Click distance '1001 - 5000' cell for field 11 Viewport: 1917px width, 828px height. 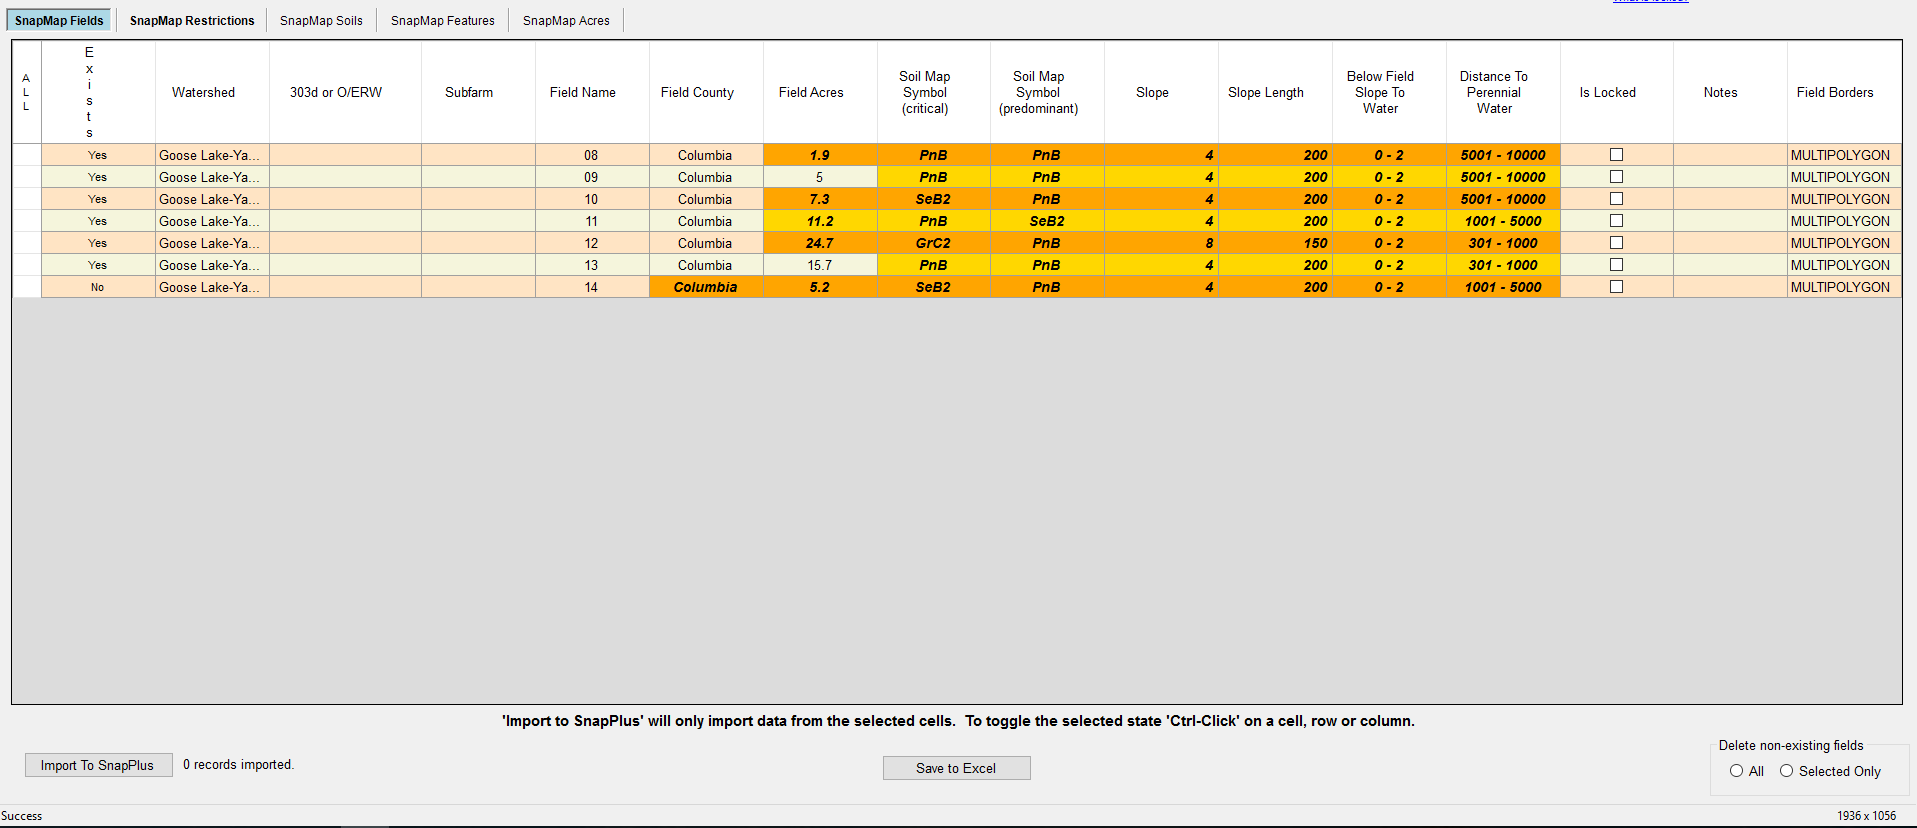[1503, 221]
